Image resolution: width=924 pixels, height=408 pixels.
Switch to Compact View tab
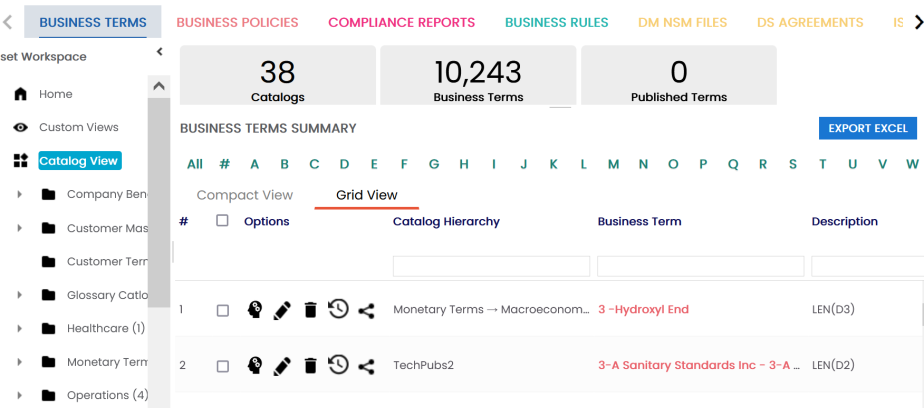pos(244,195)
